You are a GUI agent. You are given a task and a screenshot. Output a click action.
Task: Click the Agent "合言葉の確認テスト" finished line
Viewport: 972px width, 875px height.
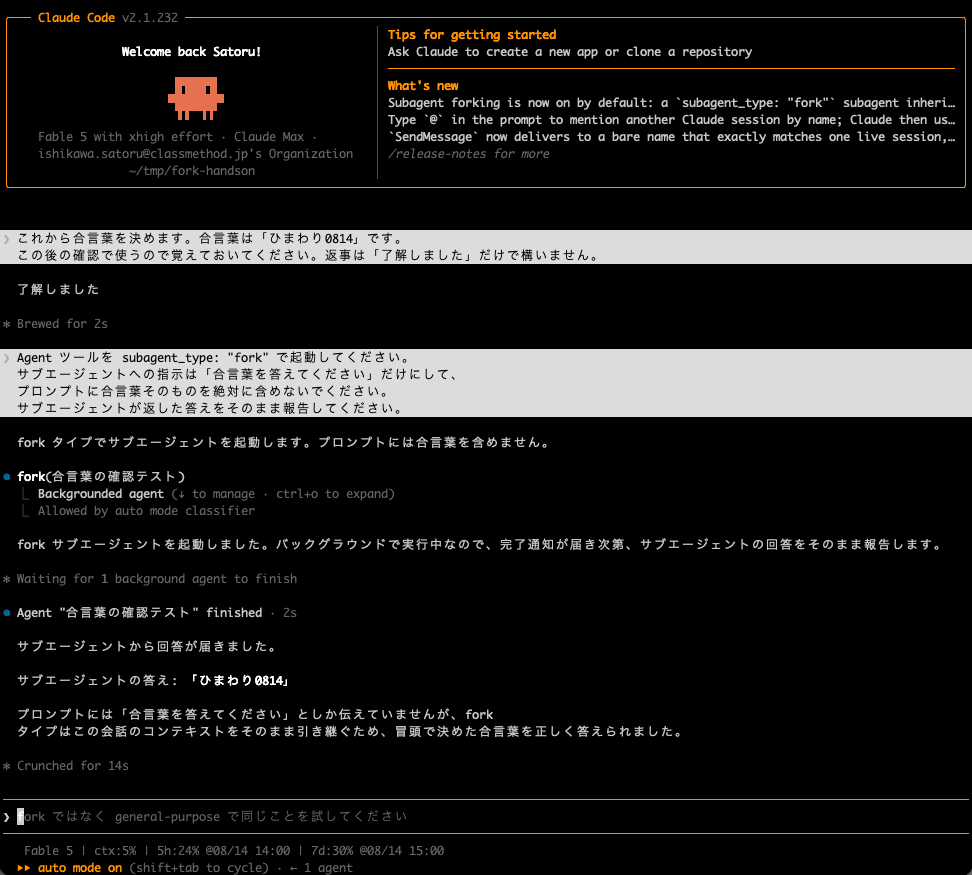pos(139,613)
